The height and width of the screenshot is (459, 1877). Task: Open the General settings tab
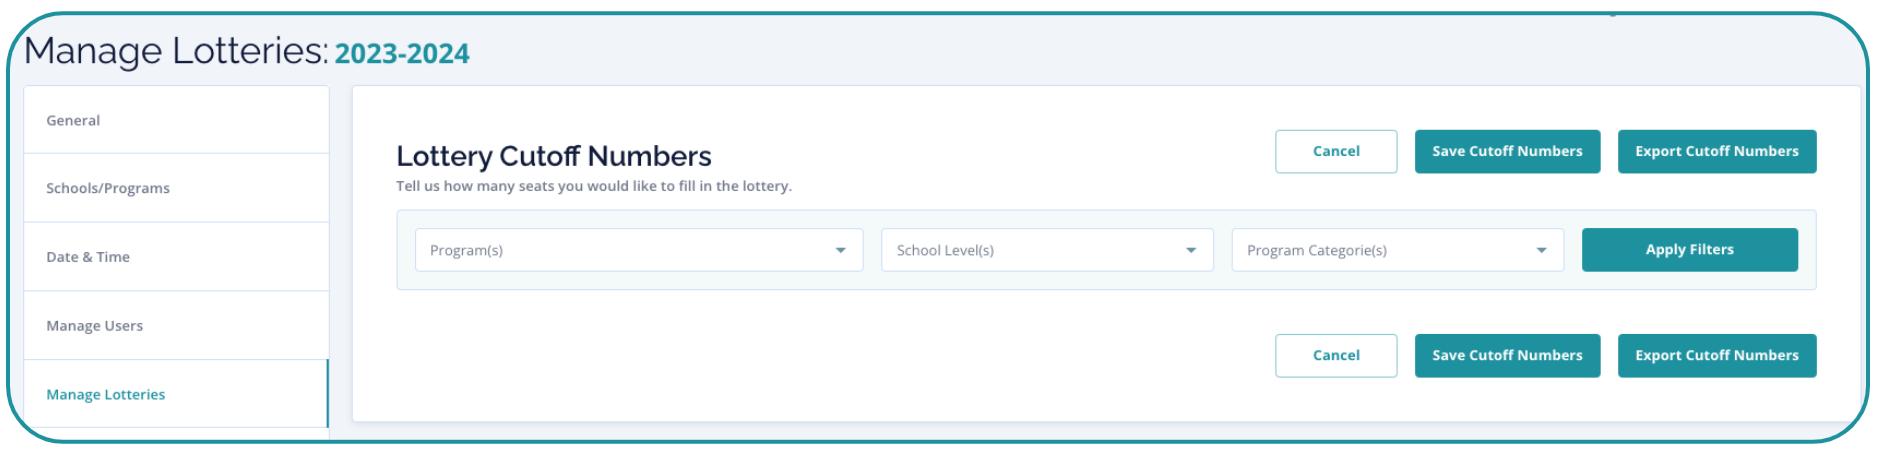[74, 120]
